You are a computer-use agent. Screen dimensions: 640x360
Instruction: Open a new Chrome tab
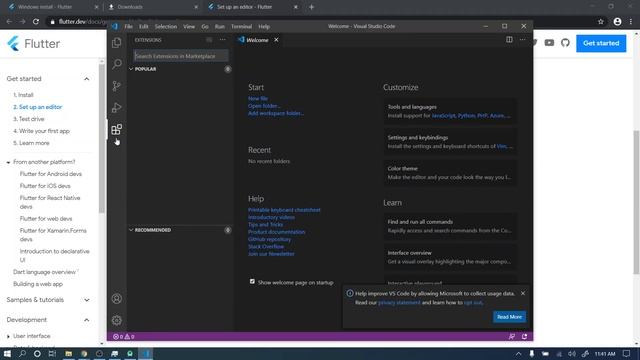point(311,7)
